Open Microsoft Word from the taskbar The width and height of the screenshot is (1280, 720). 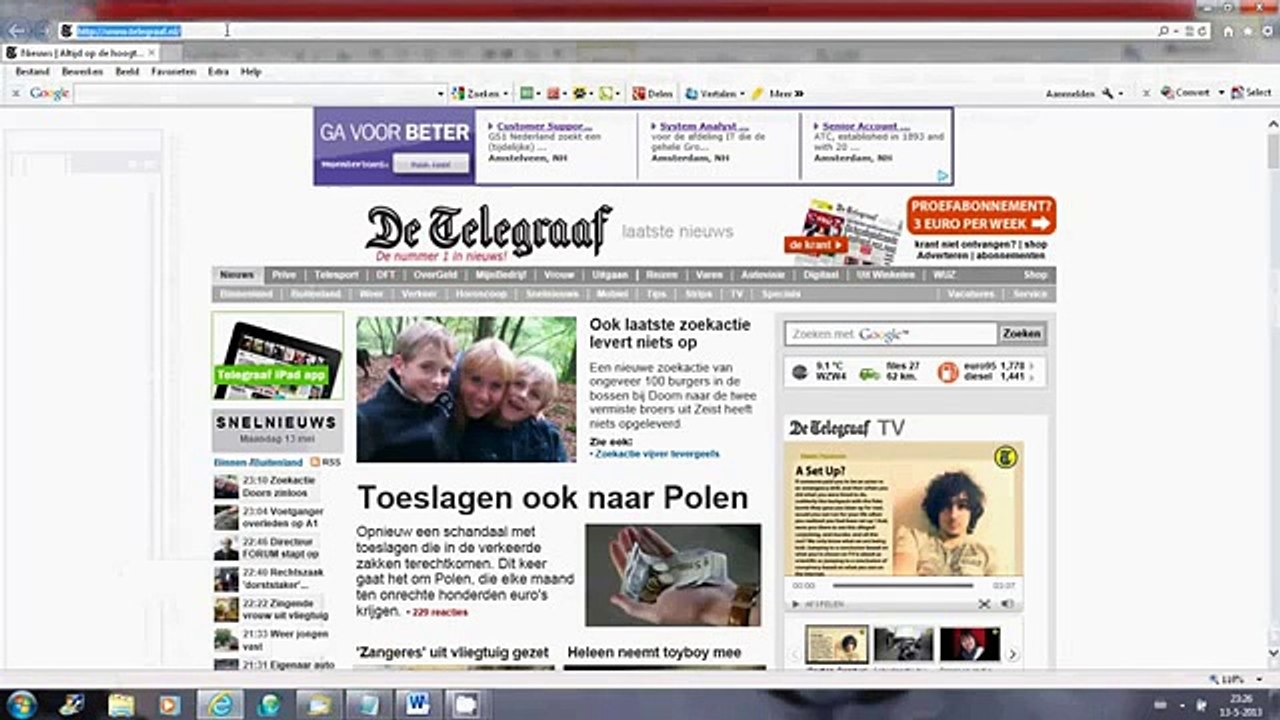click(417, 704)
